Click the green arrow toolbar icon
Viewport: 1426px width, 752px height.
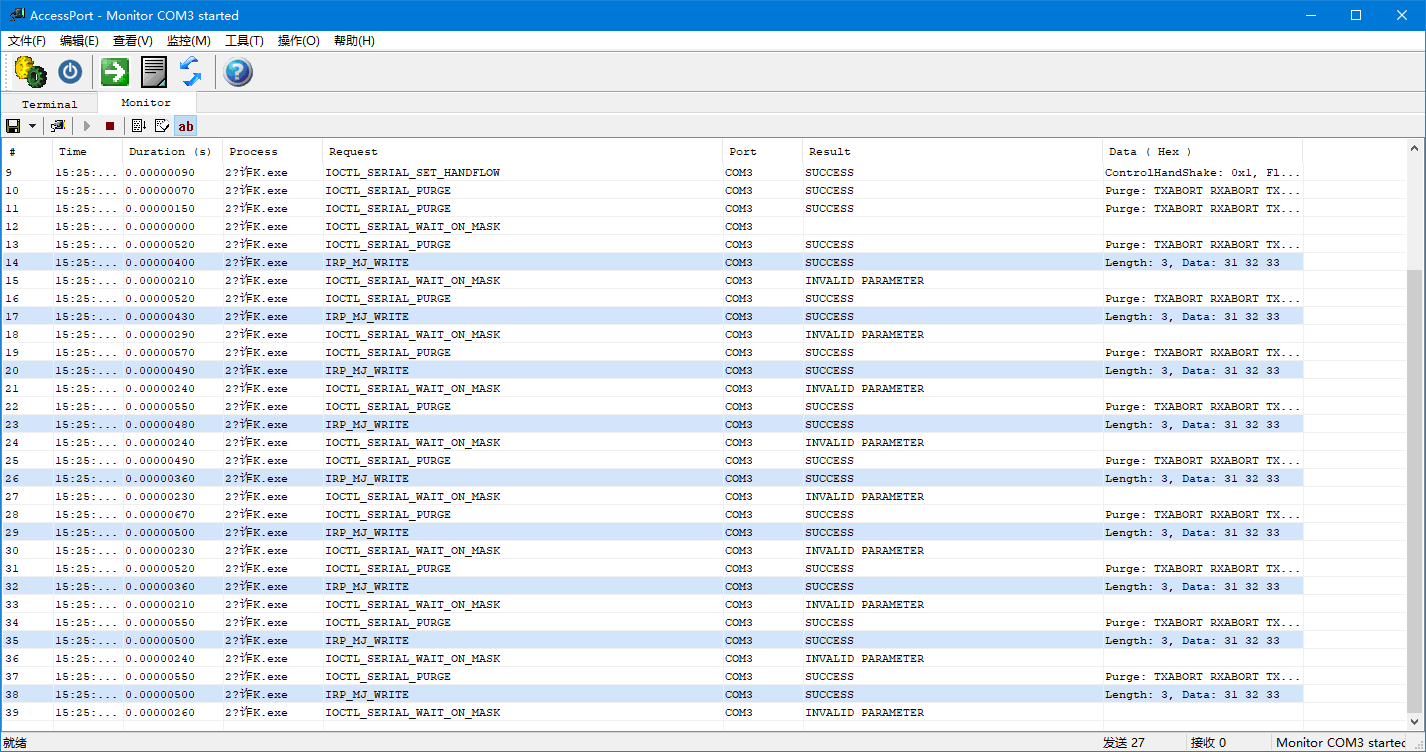tap(115, 72)
